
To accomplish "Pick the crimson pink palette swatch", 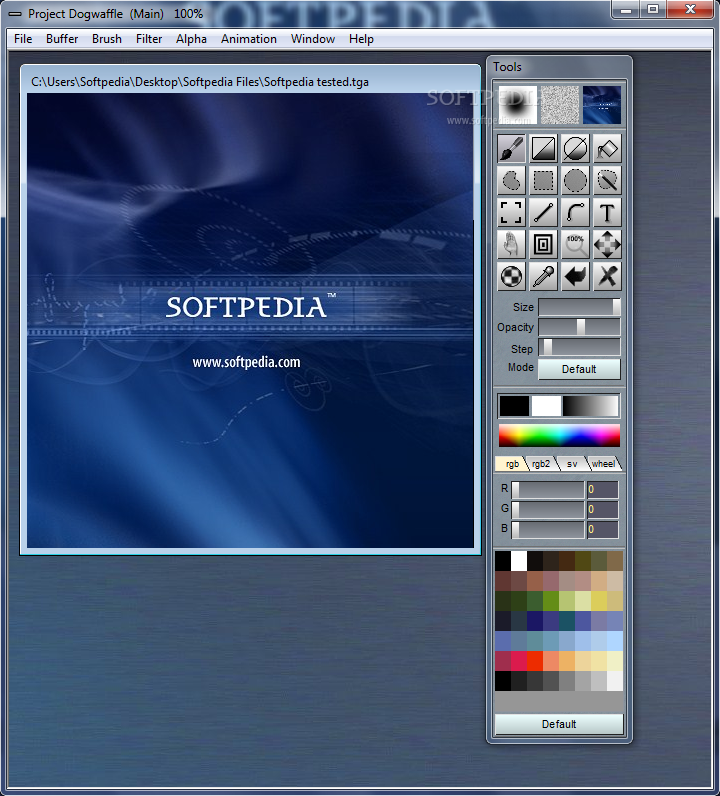I will click(519, 661).
